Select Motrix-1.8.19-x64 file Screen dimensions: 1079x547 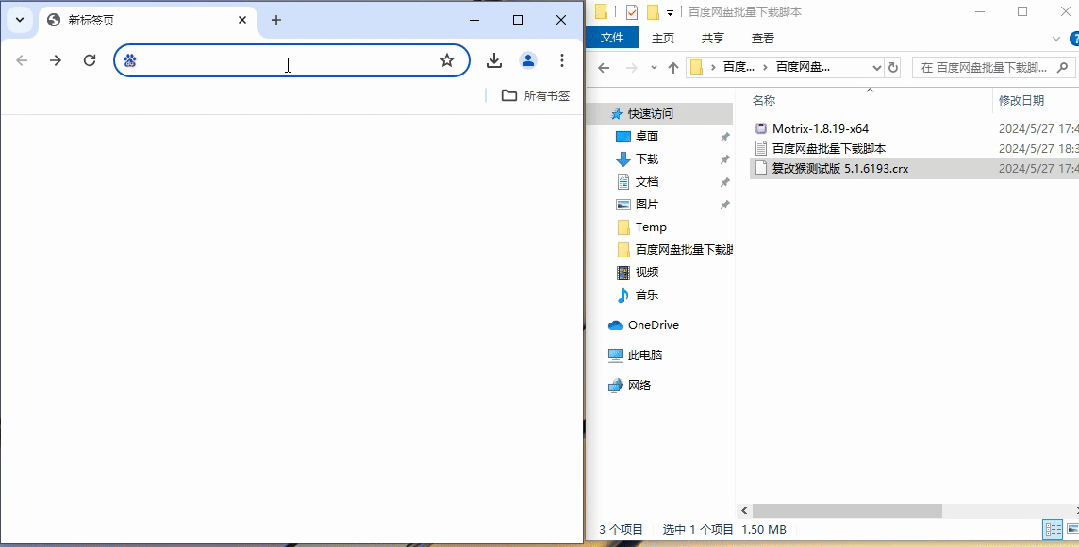pos(820,128)
